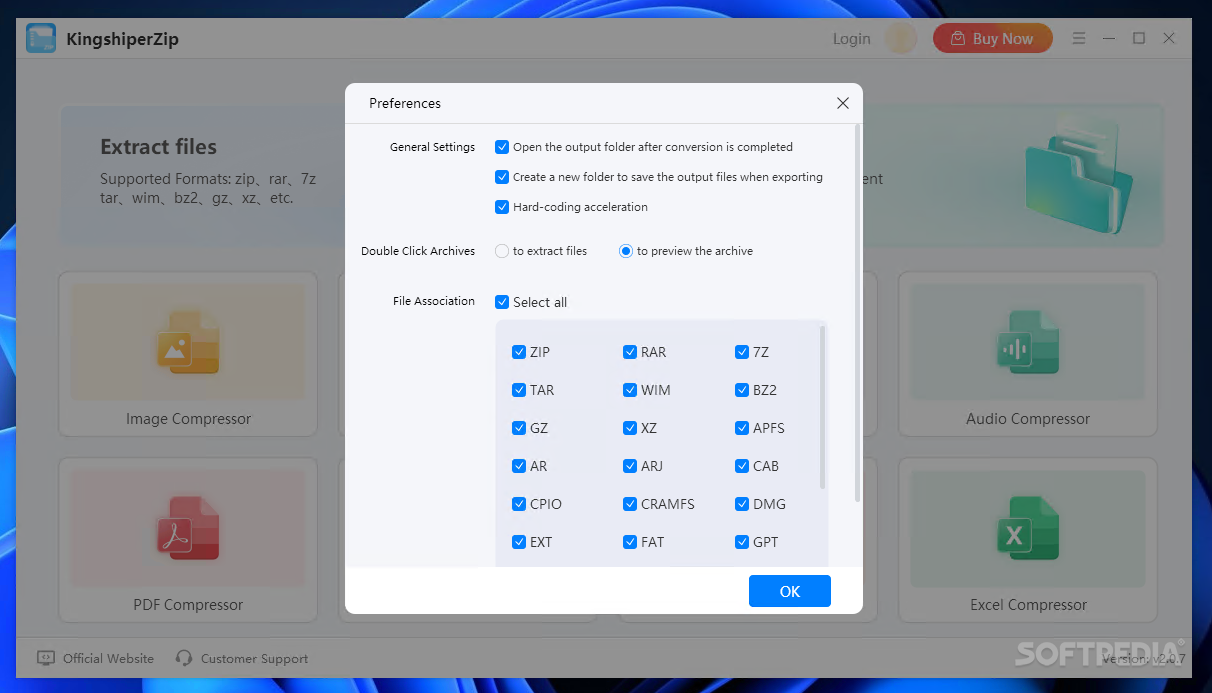Toggle the GZ file association checkbox
Screen dimensions: 1212x693
[x=519, y=428]
